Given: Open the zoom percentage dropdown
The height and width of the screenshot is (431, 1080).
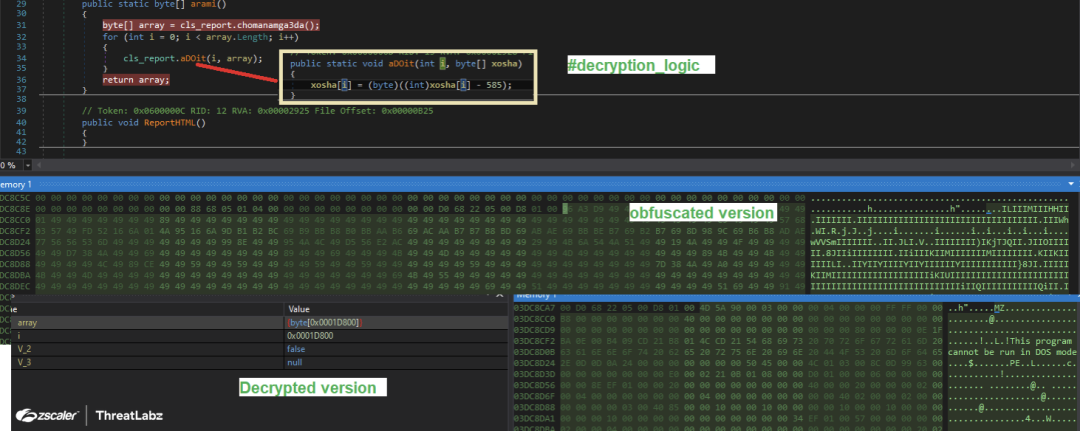Looking at the screenshot, I should (28, 164).
